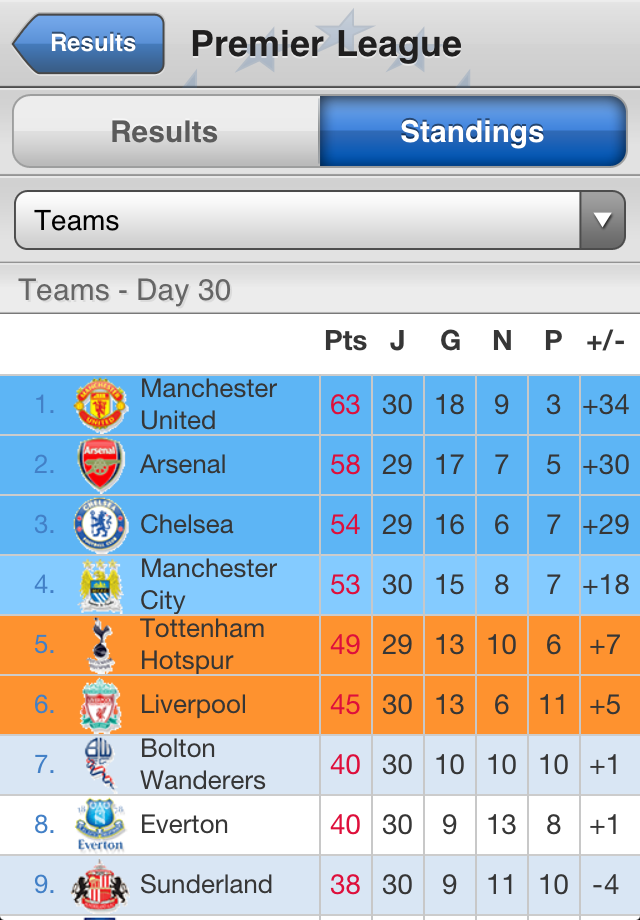
Task: Switch to the Results tab
Action: 166,132
